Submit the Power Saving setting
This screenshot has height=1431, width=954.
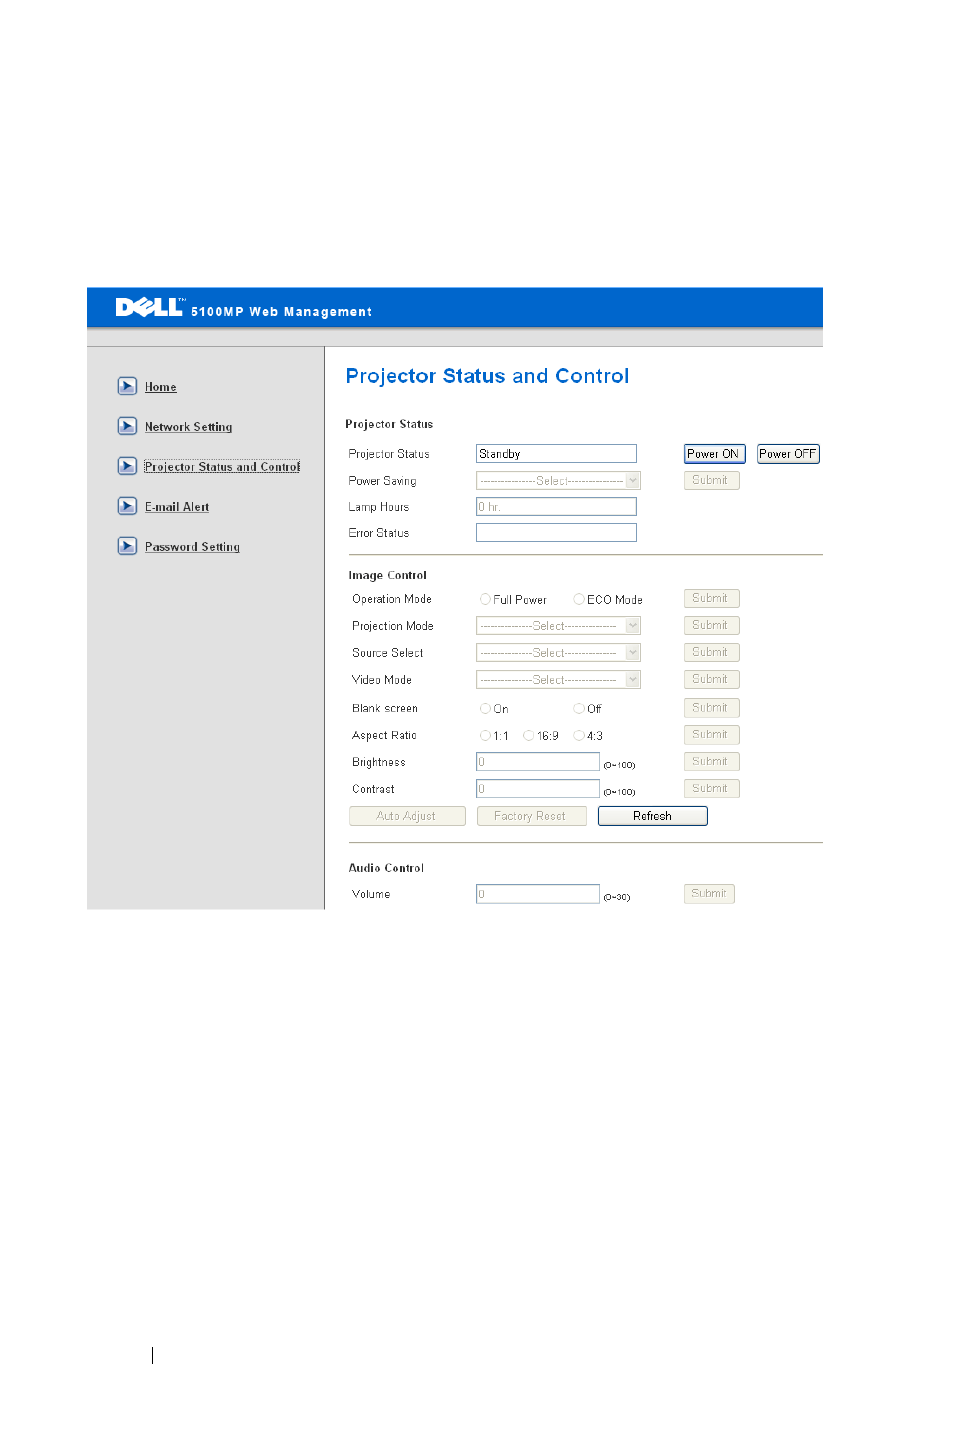711,480
